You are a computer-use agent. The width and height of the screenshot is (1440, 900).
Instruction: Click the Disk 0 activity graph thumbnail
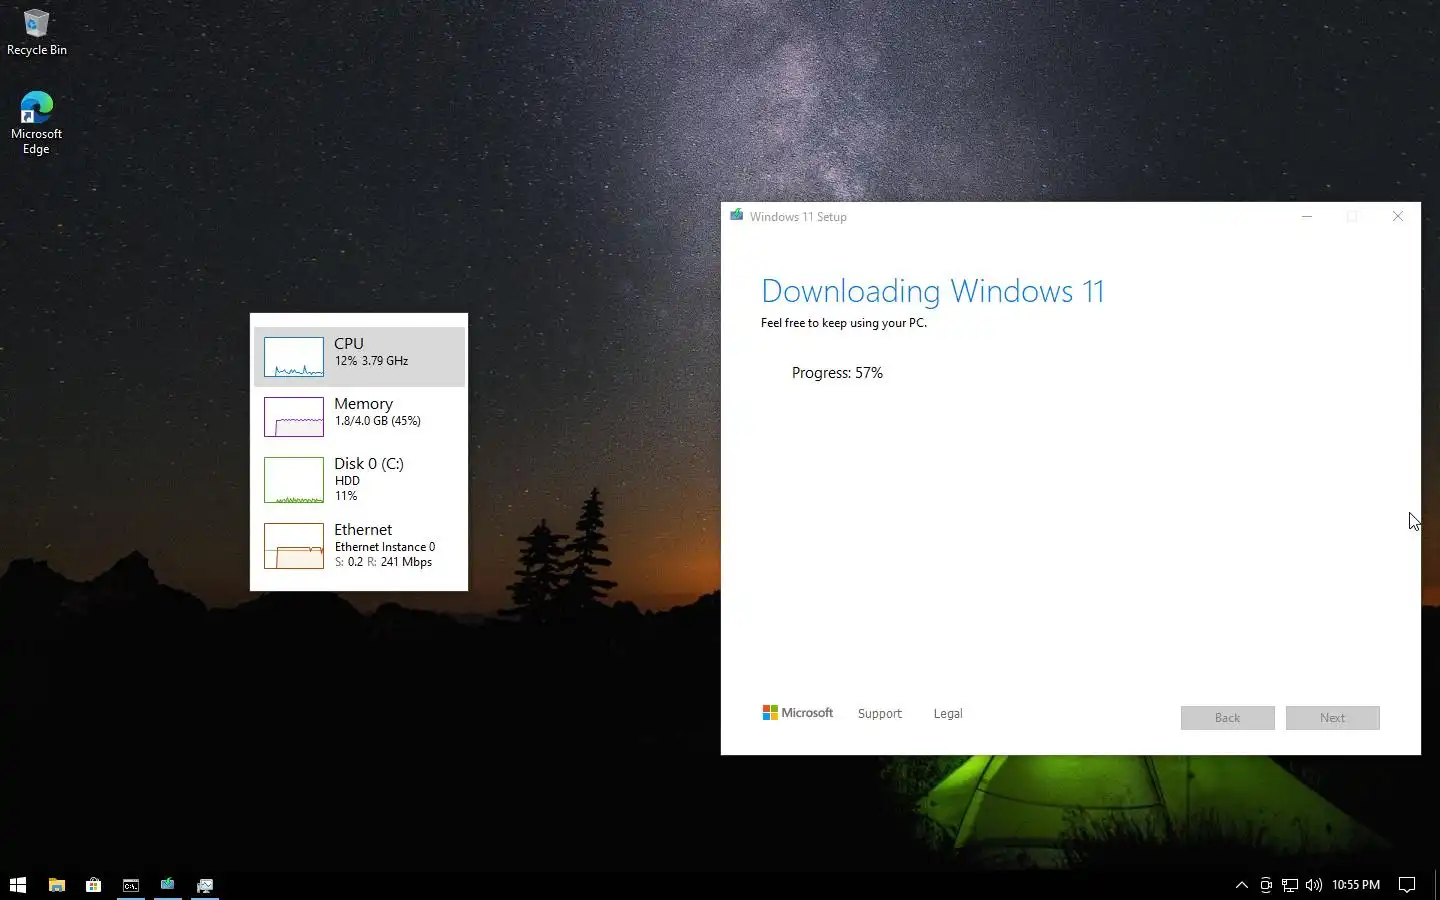click(294, 480)
